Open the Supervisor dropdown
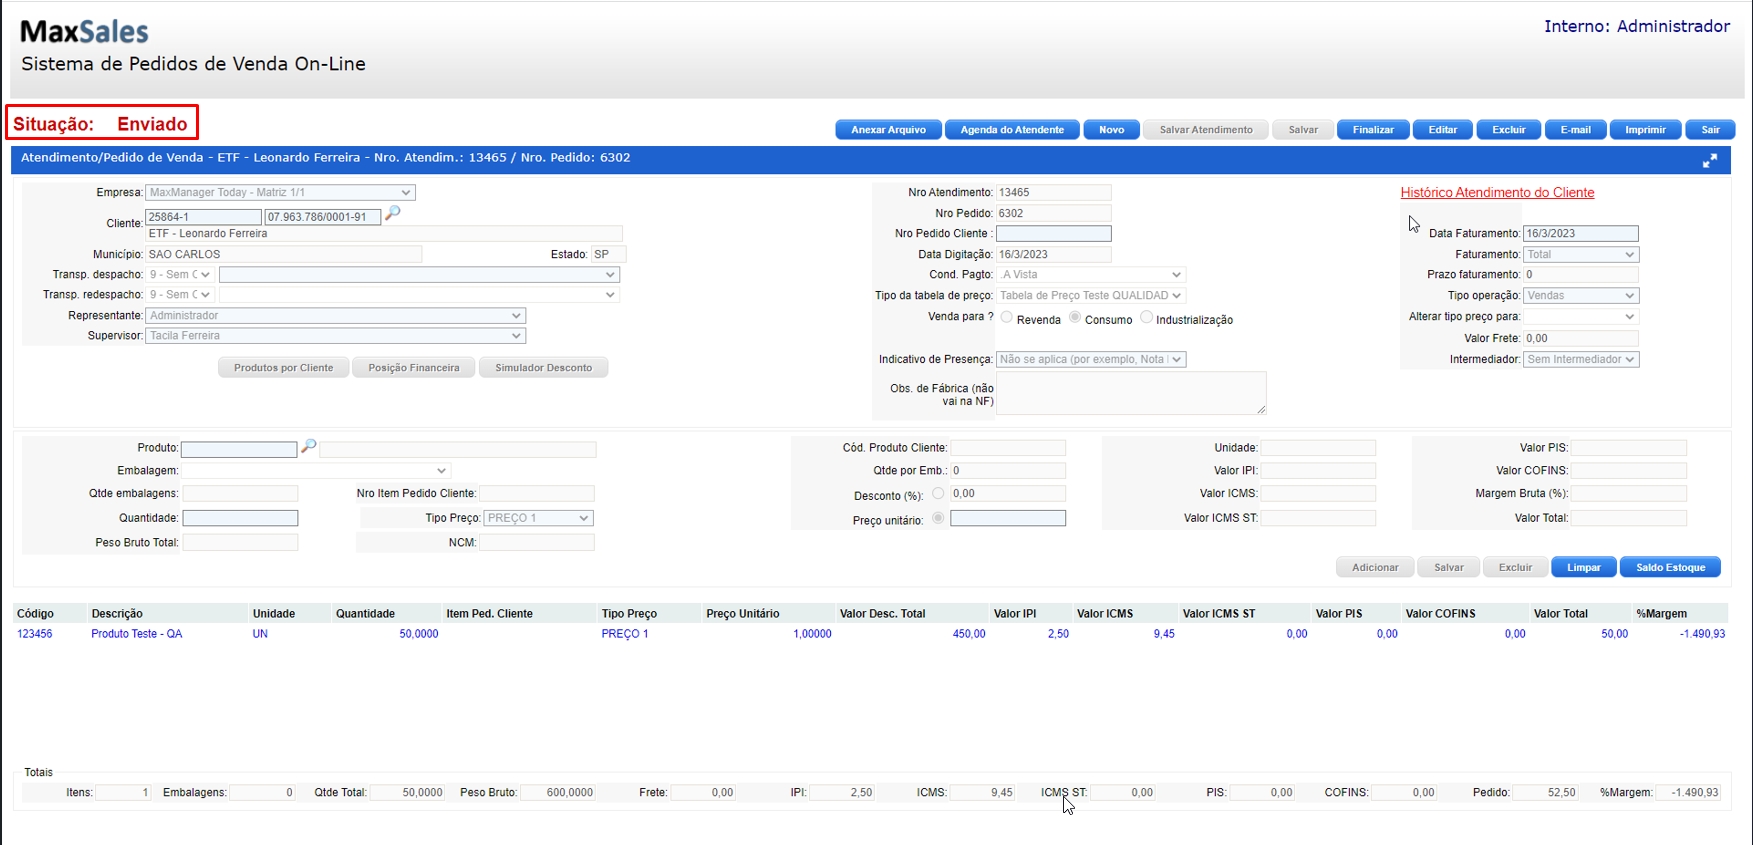Image resolution: width=1753 pixels, height=845 pixels. 335,336
